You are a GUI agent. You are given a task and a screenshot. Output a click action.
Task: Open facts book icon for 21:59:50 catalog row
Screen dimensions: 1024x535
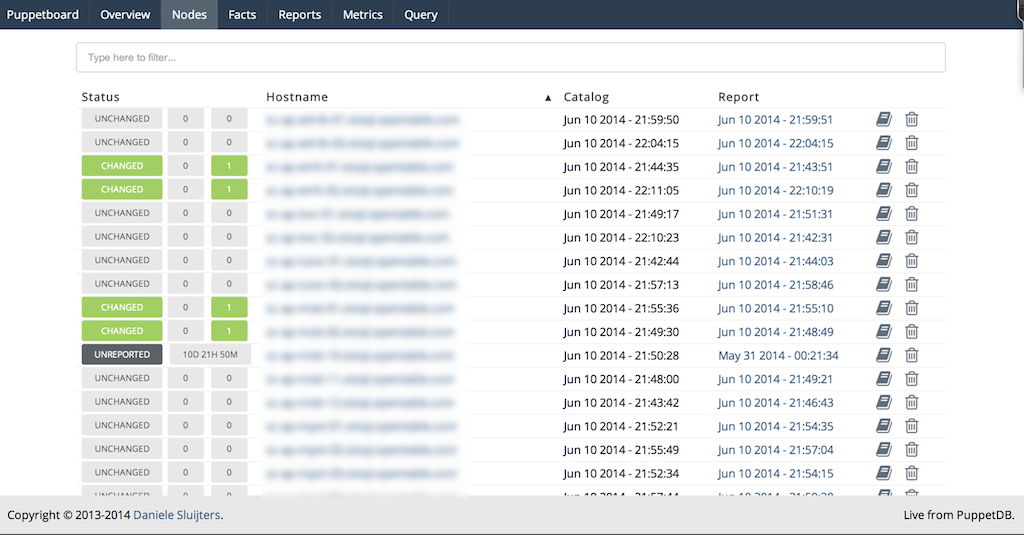pos(883,119)
